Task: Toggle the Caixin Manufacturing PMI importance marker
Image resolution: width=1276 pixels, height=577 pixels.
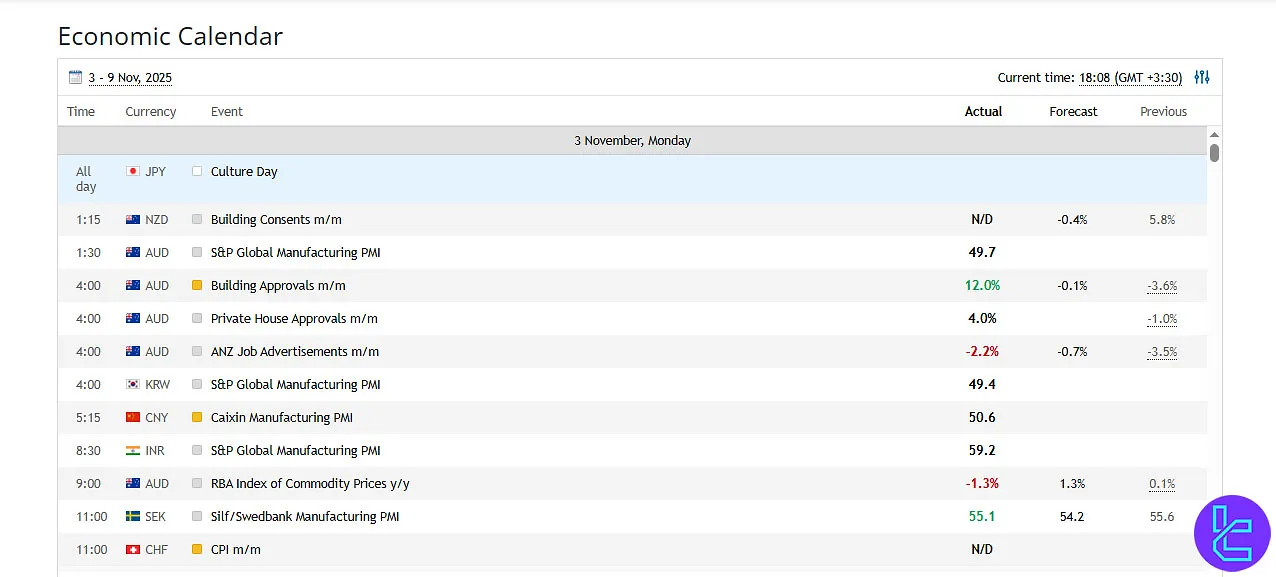Action: click(x=197, y=418)
